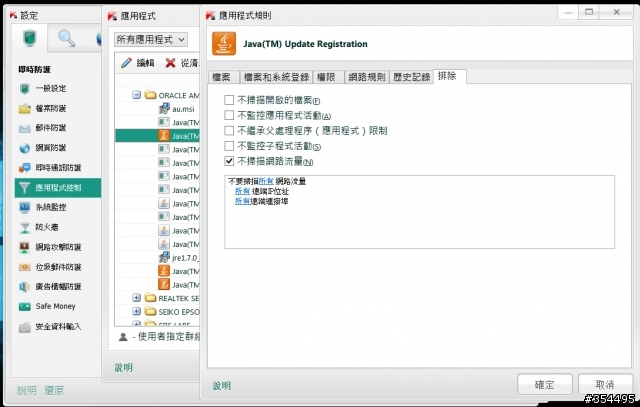This screenshot has height=407, width=640.
Task: Switch to the 歷史記錄 tab
Action: pos(411,77)
